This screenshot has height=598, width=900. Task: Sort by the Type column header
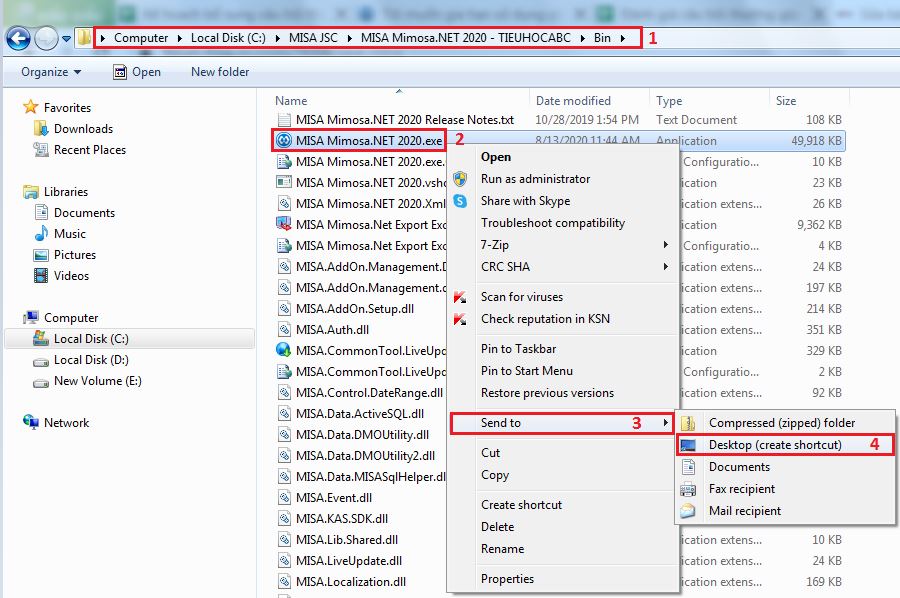click(669, 100)
